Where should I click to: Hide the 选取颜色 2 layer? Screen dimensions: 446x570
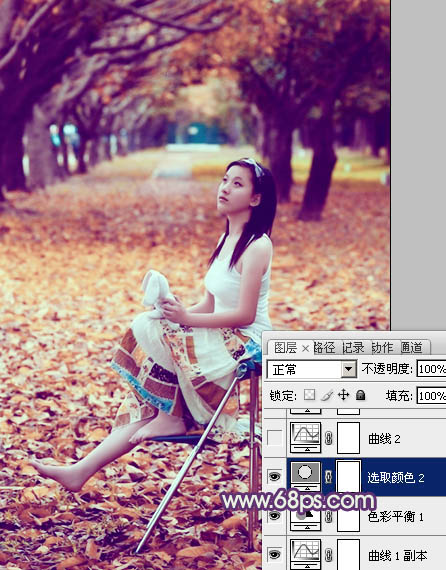(274, 476)
